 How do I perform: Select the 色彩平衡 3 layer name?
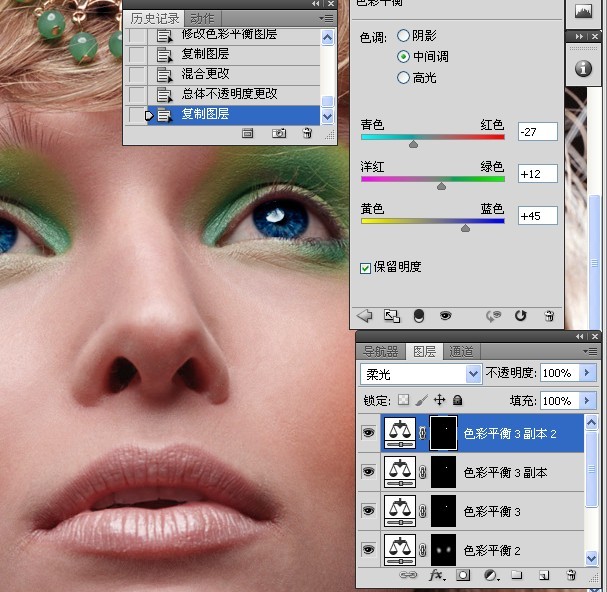click(492, 511)
